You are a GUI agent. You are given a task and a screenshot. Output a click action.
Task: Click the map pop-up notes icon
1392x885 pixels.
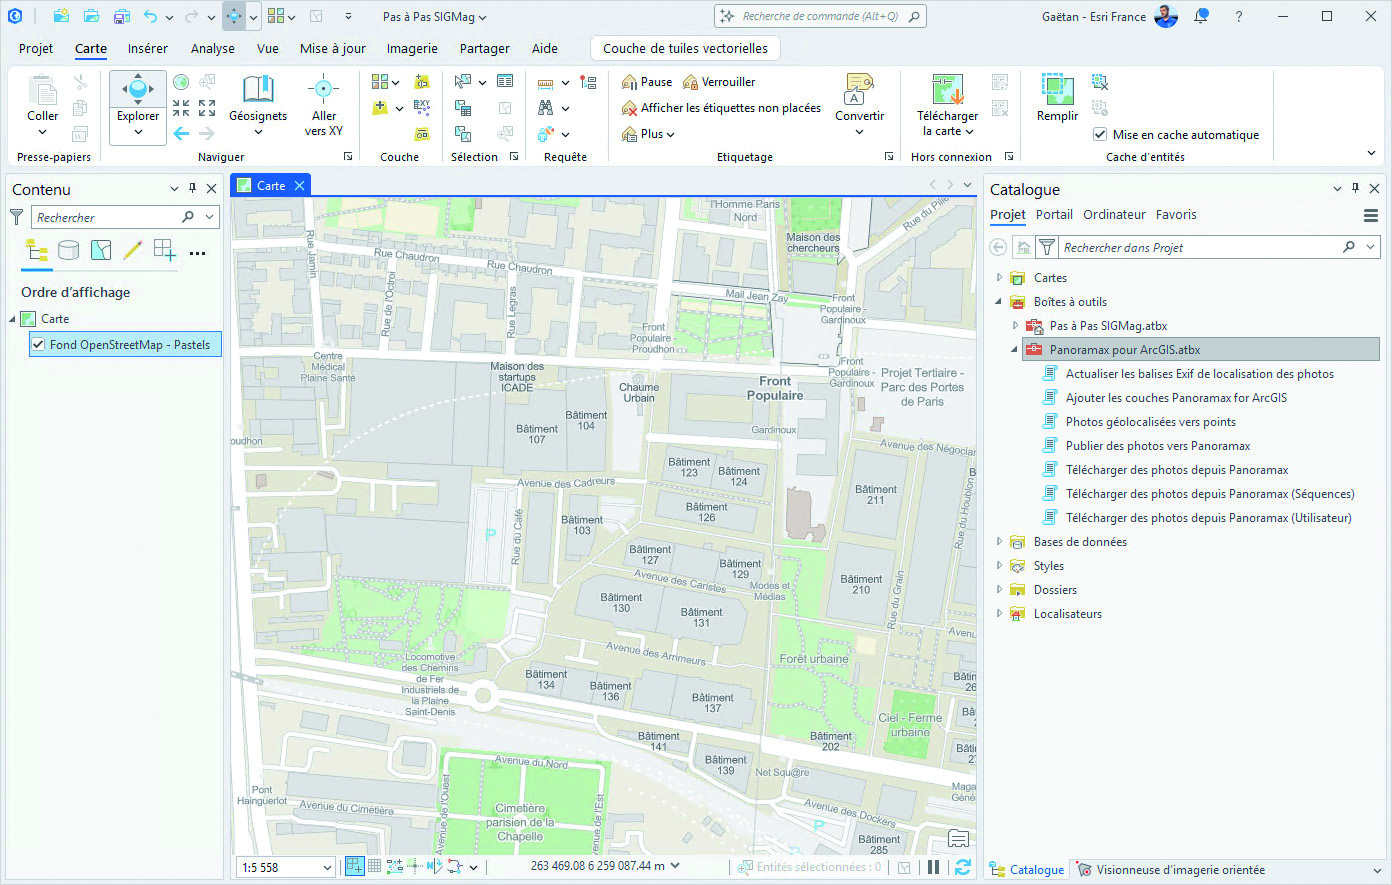pos(958,839)
